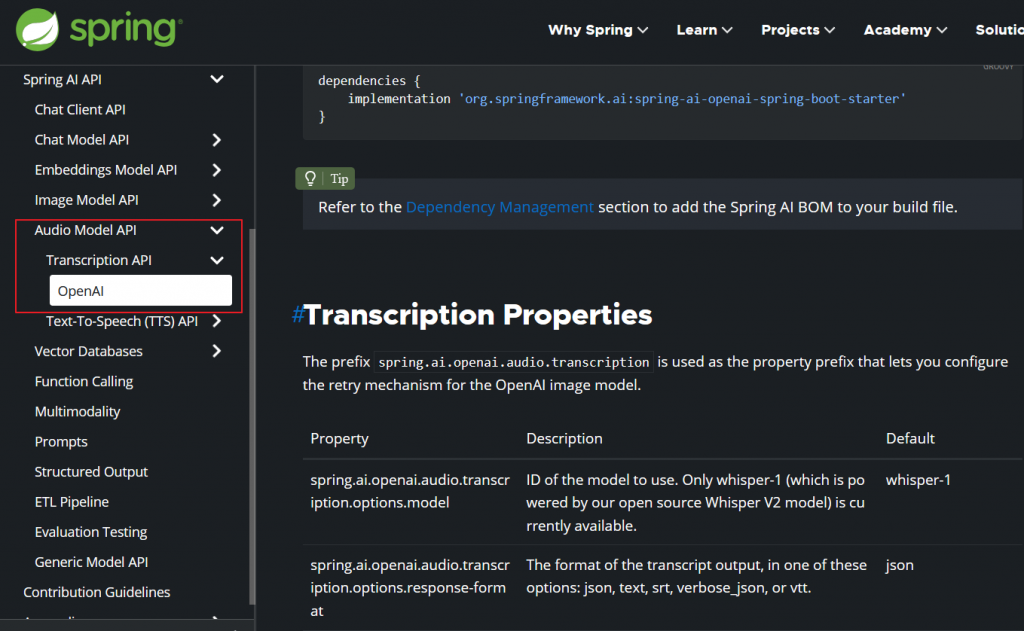Open Audio Model API page
Image resolution: width=1024 pixels, height=631 pixels.
coord(86,230)
